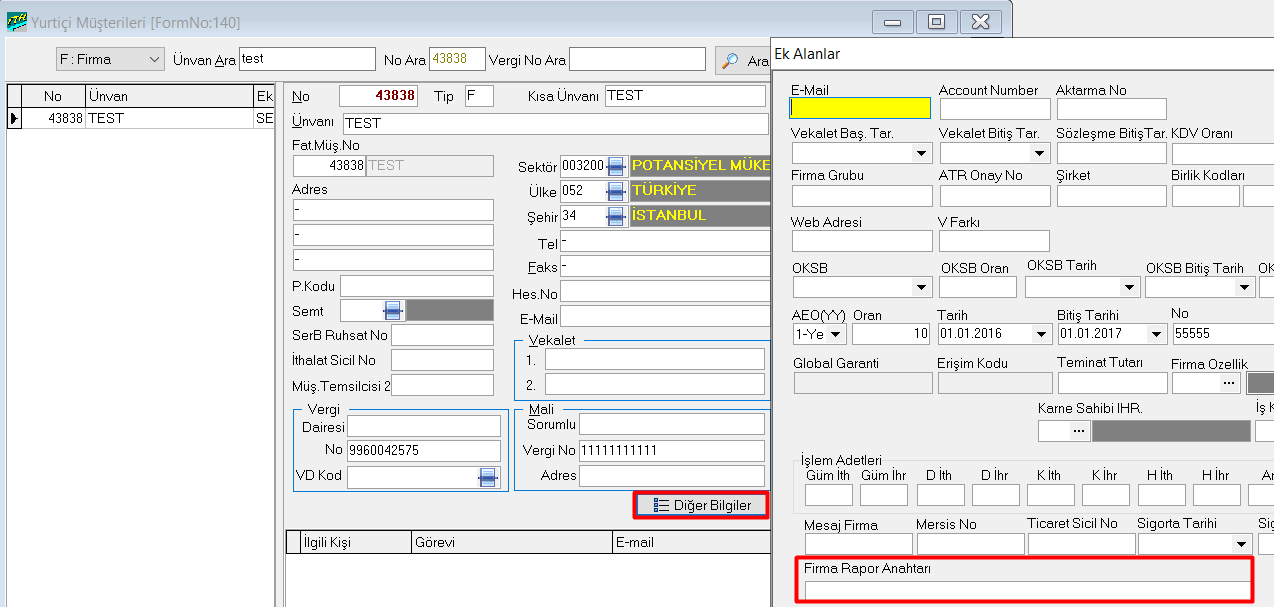This screenshot has height=607, width=1274.
Task: Click the D İhr count field
Action: 995,495
